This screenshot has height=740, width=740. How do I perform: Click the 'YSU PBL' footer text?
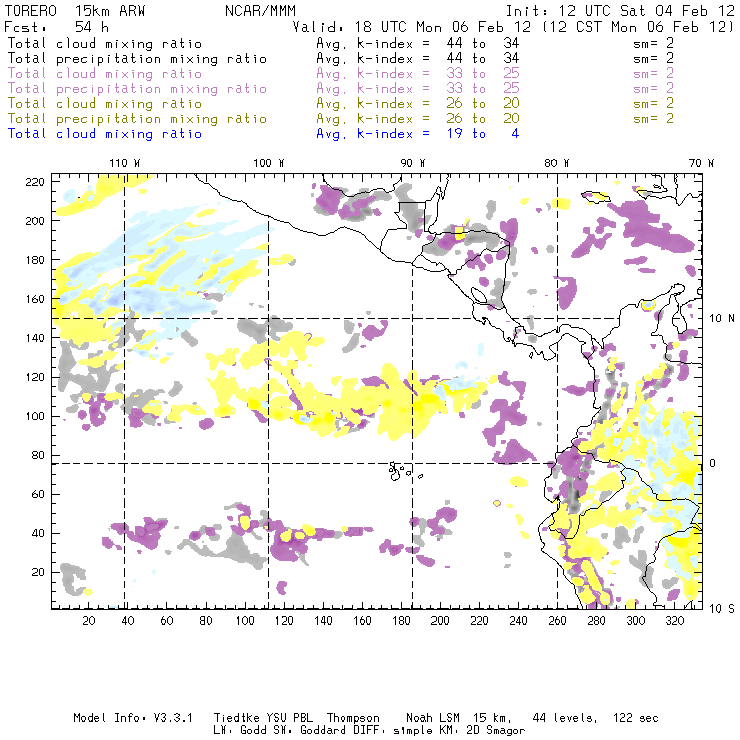pos(289,718)
